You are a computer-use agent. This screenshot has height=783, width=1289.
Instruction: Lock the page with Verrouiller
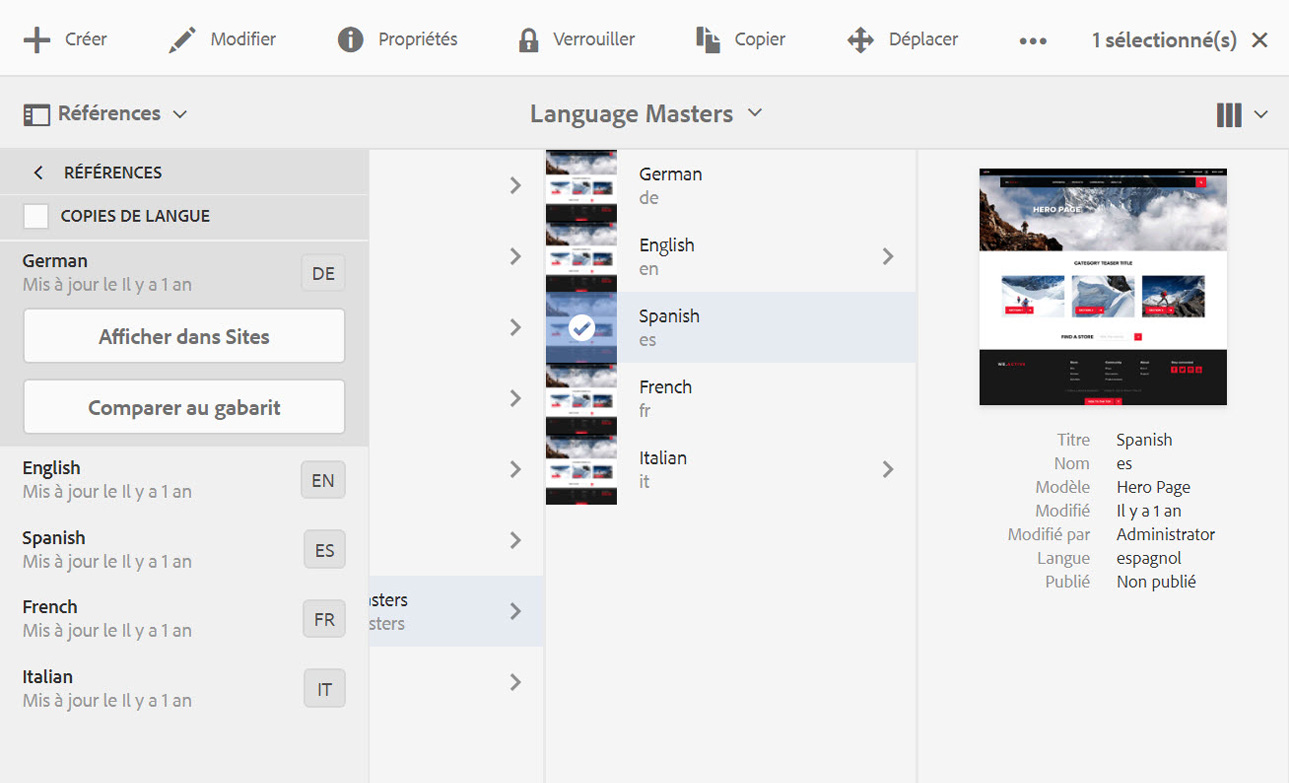pyautogui.click(x=576, y=40)
